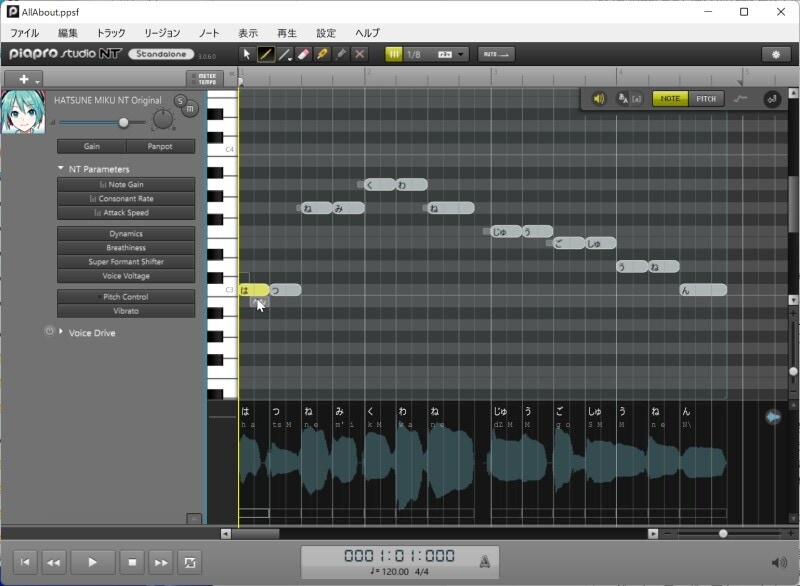800x586 pixels.
Task: Open the 1/8 quantize dropdown
Action: click(461, 54)
